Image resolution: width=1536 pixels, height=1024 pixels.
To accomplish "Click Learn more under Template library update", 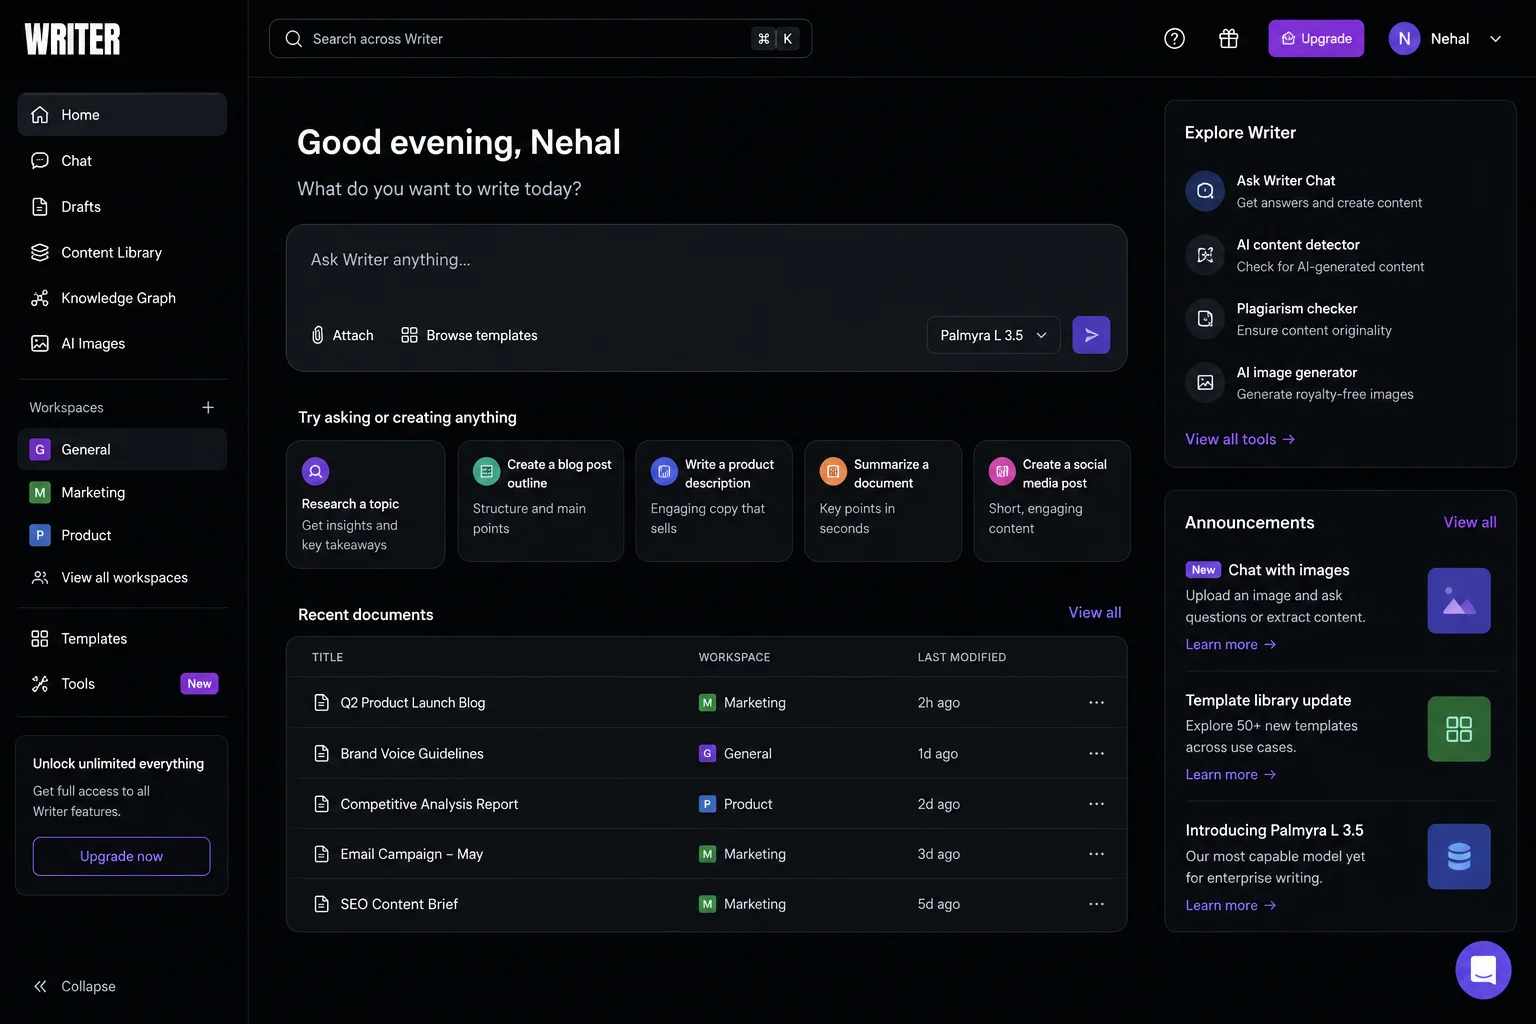I will tap(1231, 774).
